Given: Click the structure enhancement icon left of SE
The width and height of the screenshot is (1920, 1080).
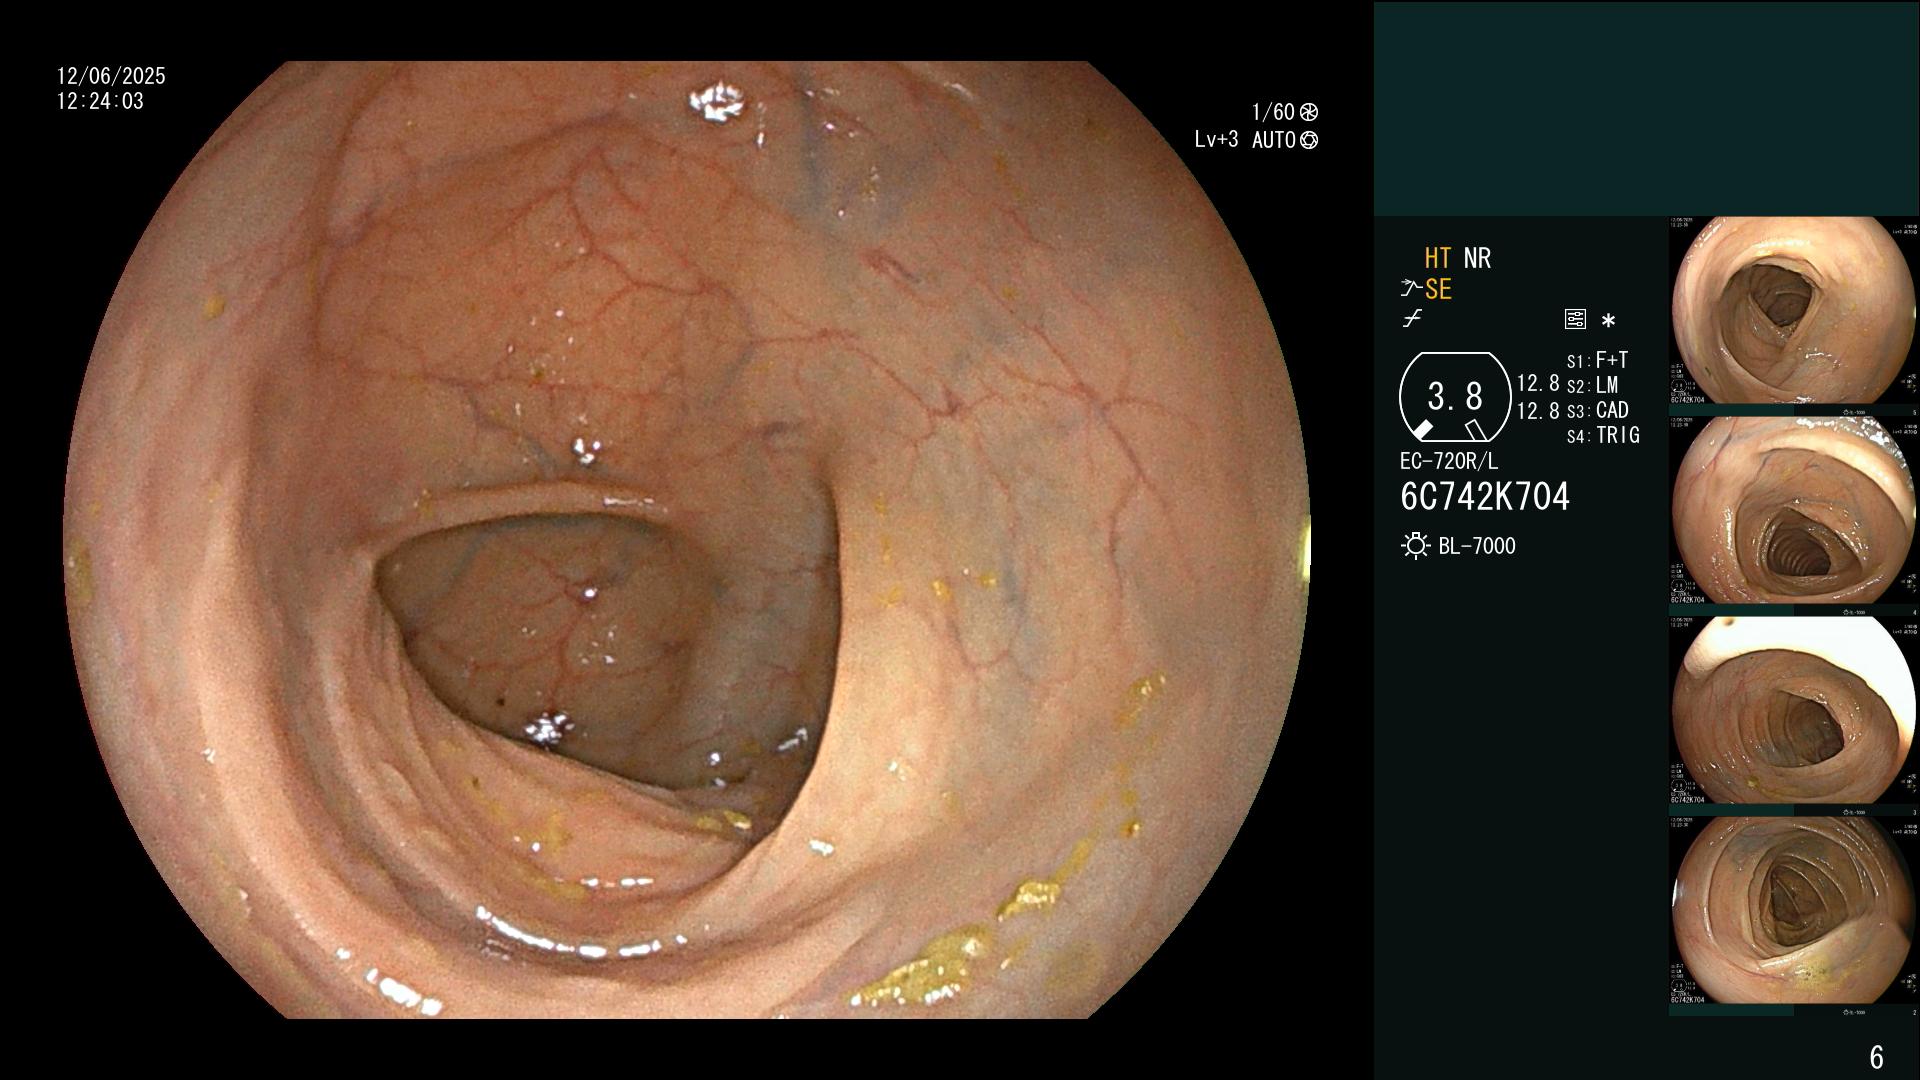Looking at the screenshot, I should tap(1411, 289).
